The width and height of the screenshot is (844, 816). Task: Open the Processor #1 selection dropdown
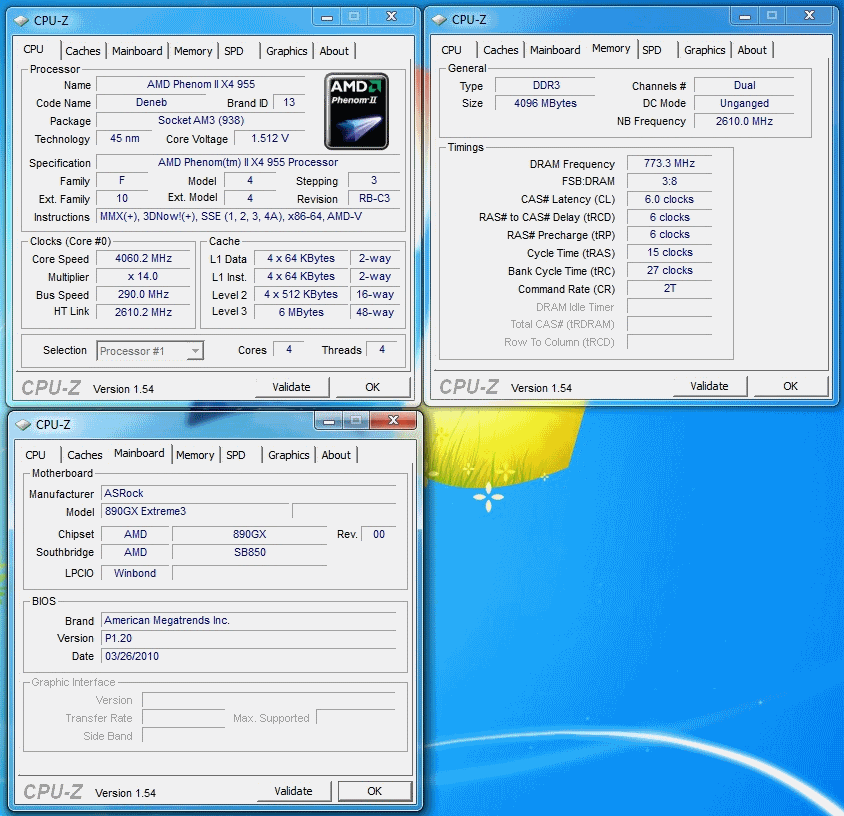point(150,350)
